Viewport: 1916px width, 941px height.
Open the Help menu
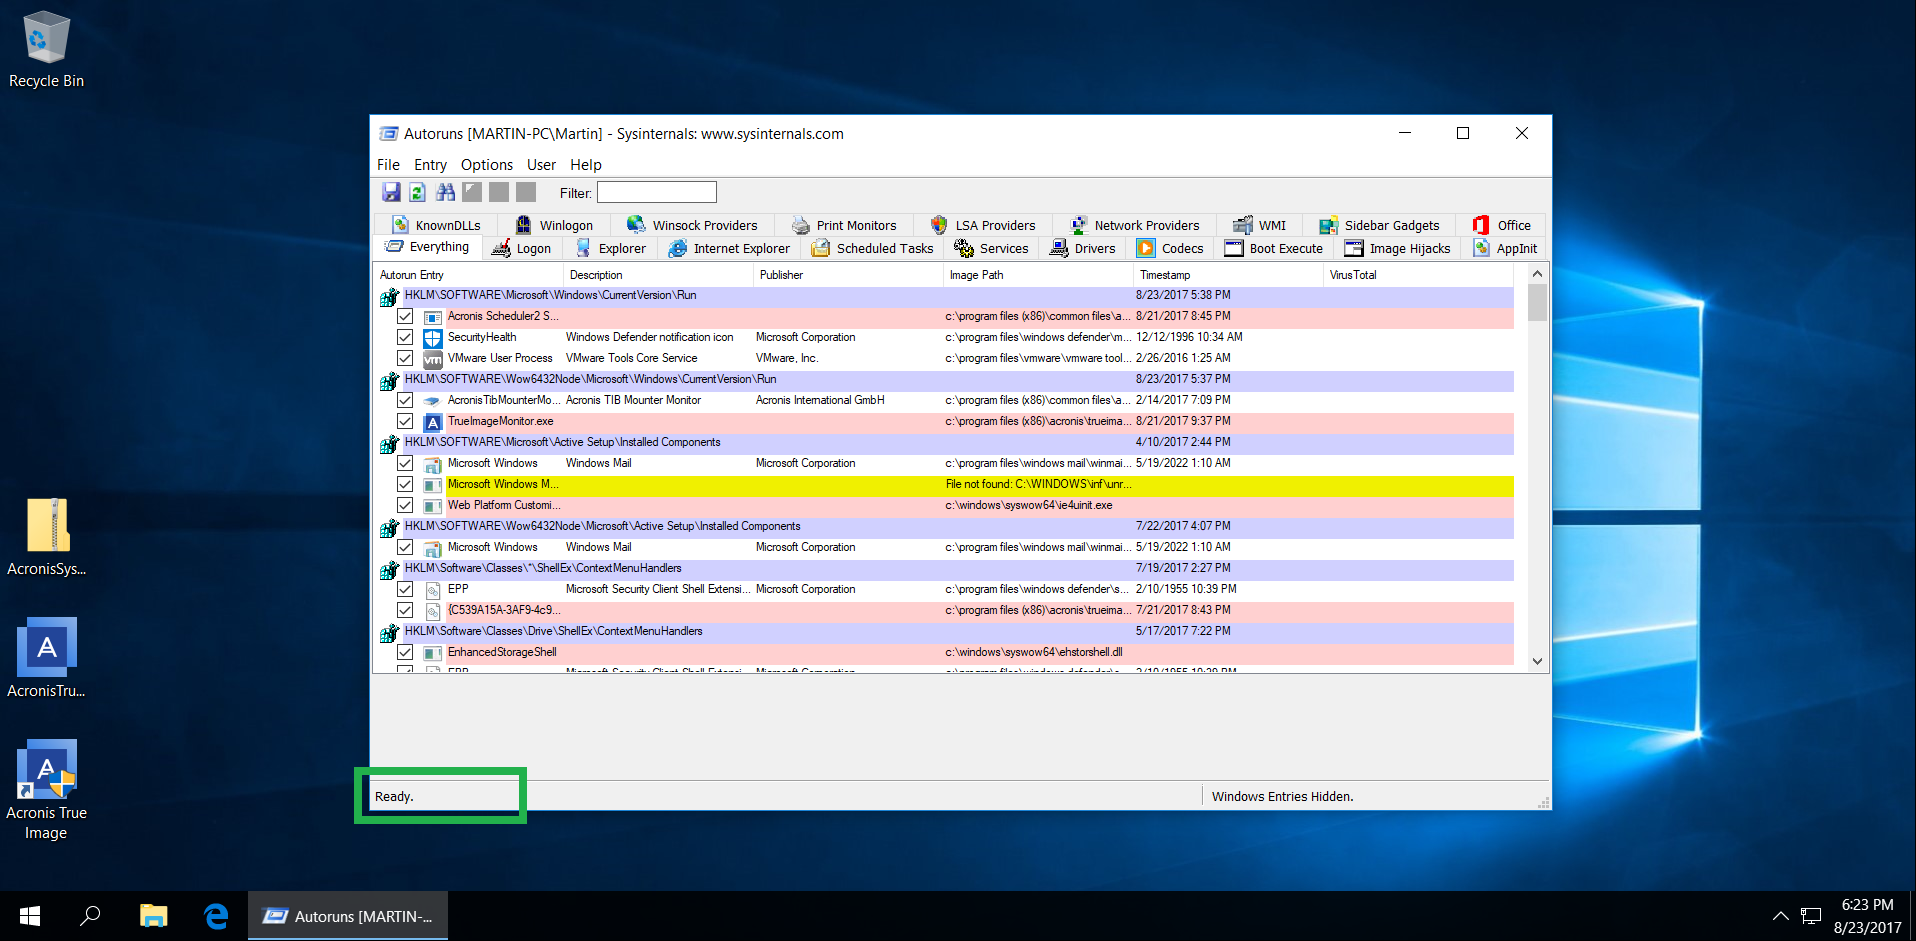pos(586,165)
